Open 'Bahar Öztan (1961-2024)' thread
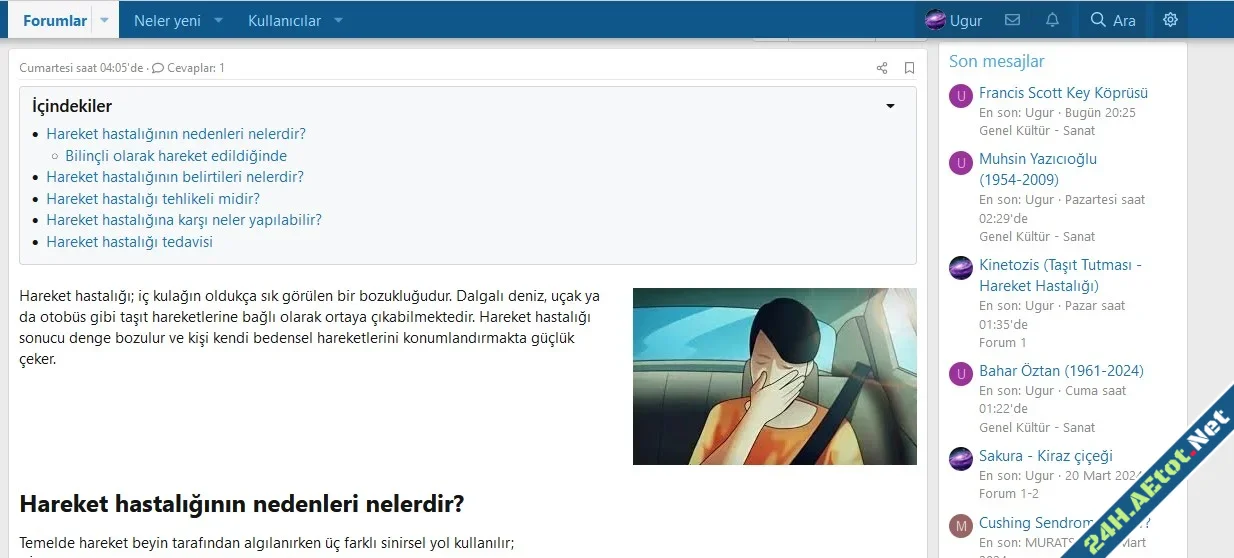Viewport: 1234px width, 558px height. 1061,371
